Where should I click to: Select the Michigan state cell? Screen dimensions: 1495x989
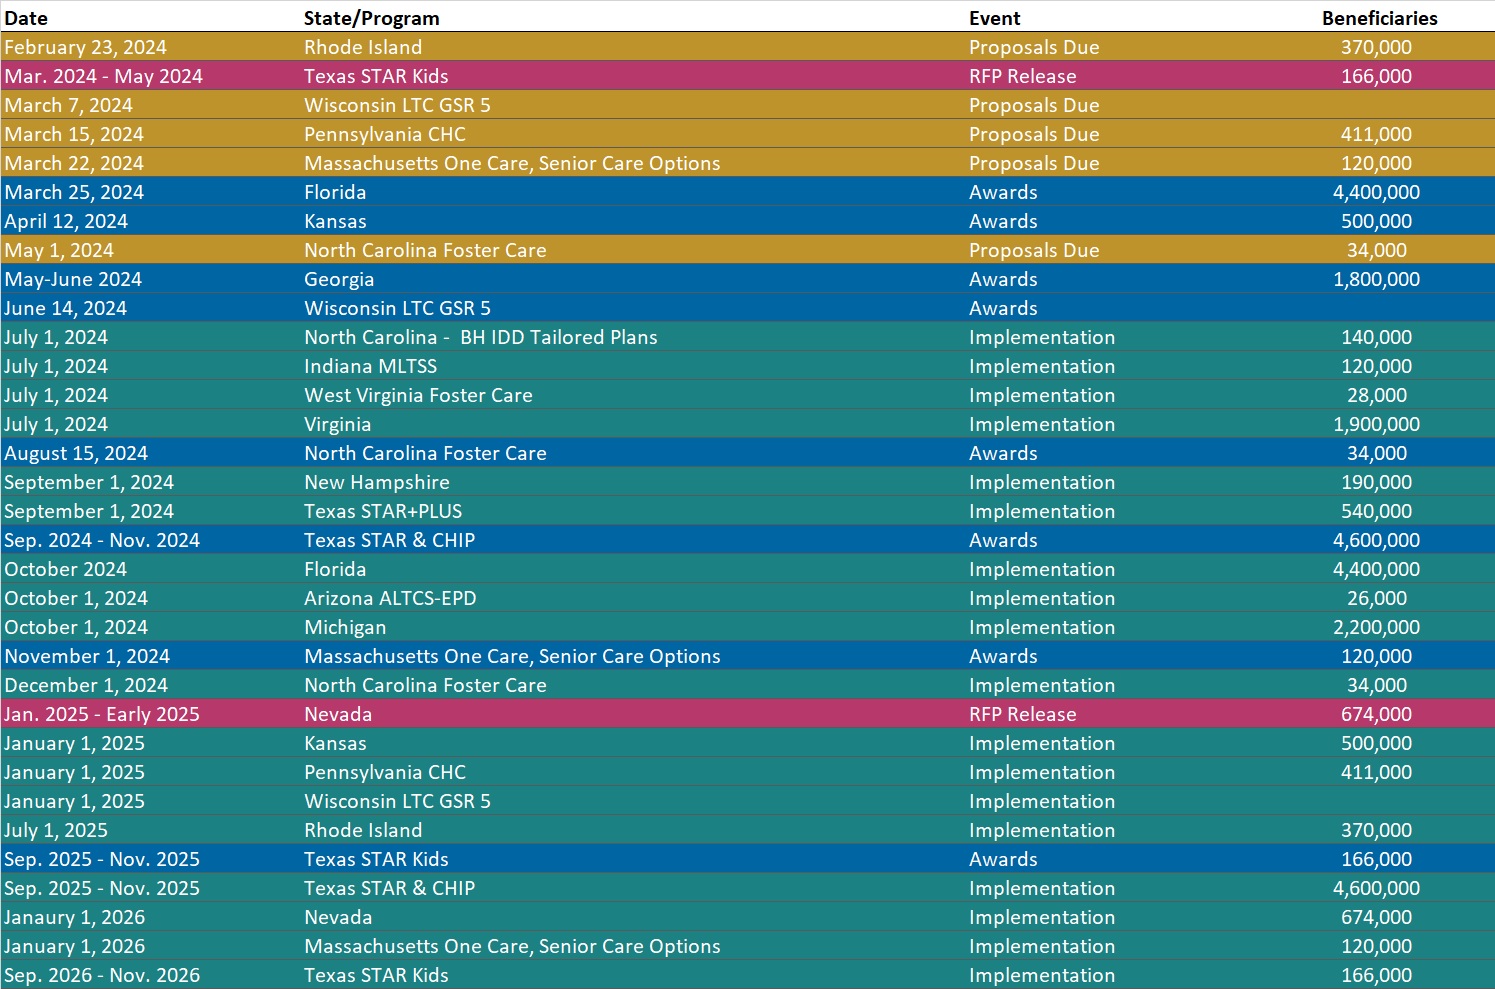(345, 627)
